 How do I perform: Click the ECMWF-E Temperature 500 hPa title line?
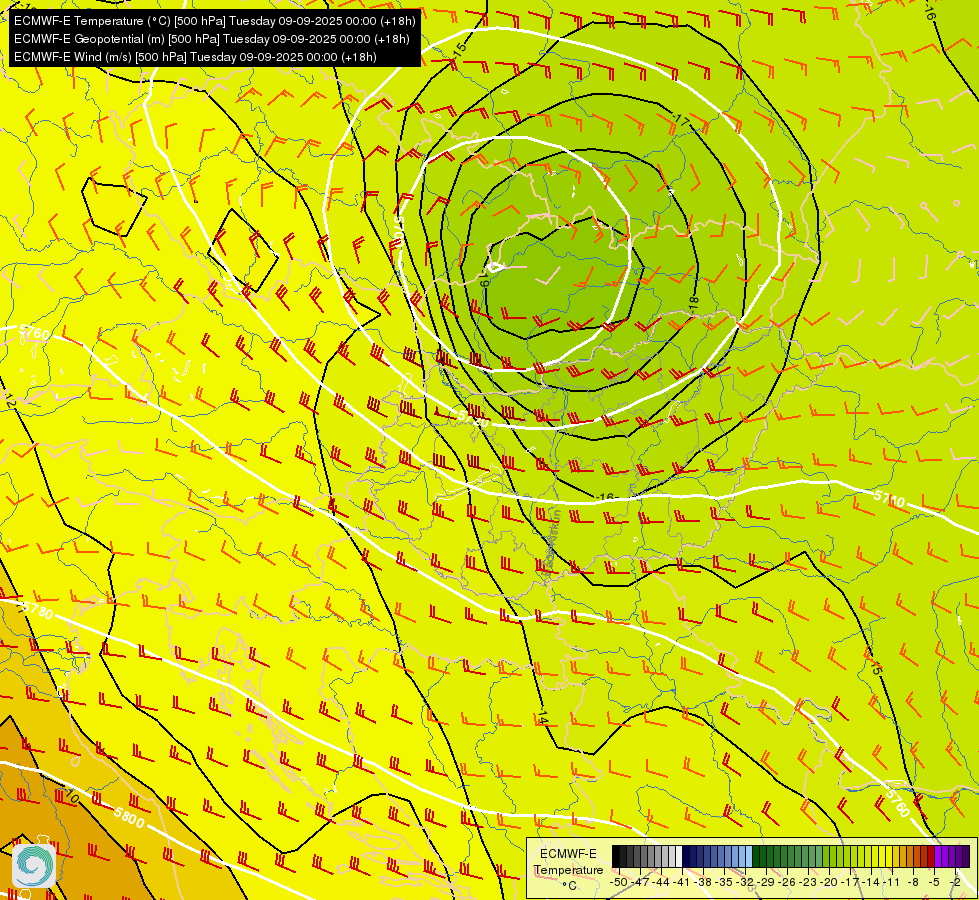coord(214,21)
